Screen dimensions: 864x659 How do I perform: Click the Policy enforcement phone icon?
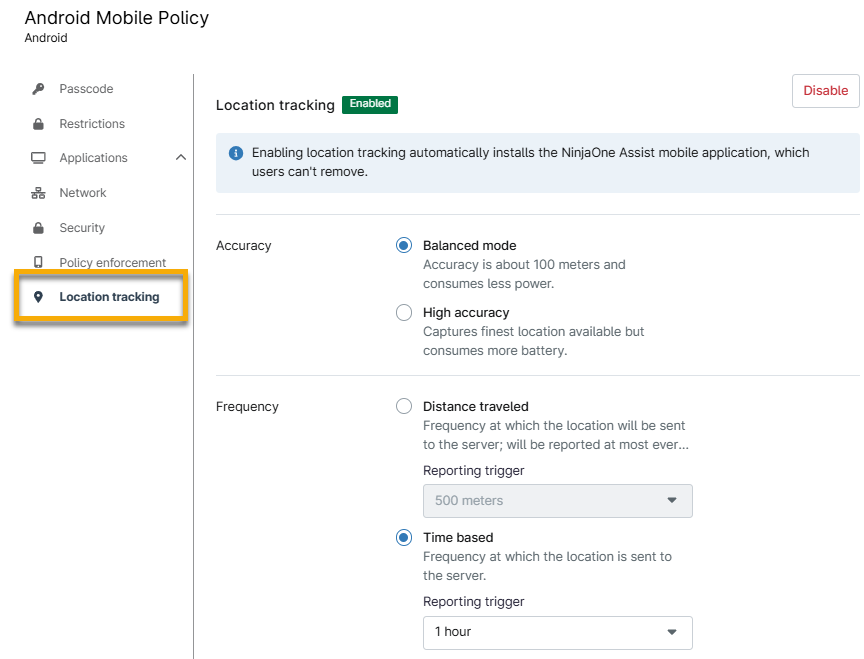point(37,261)
